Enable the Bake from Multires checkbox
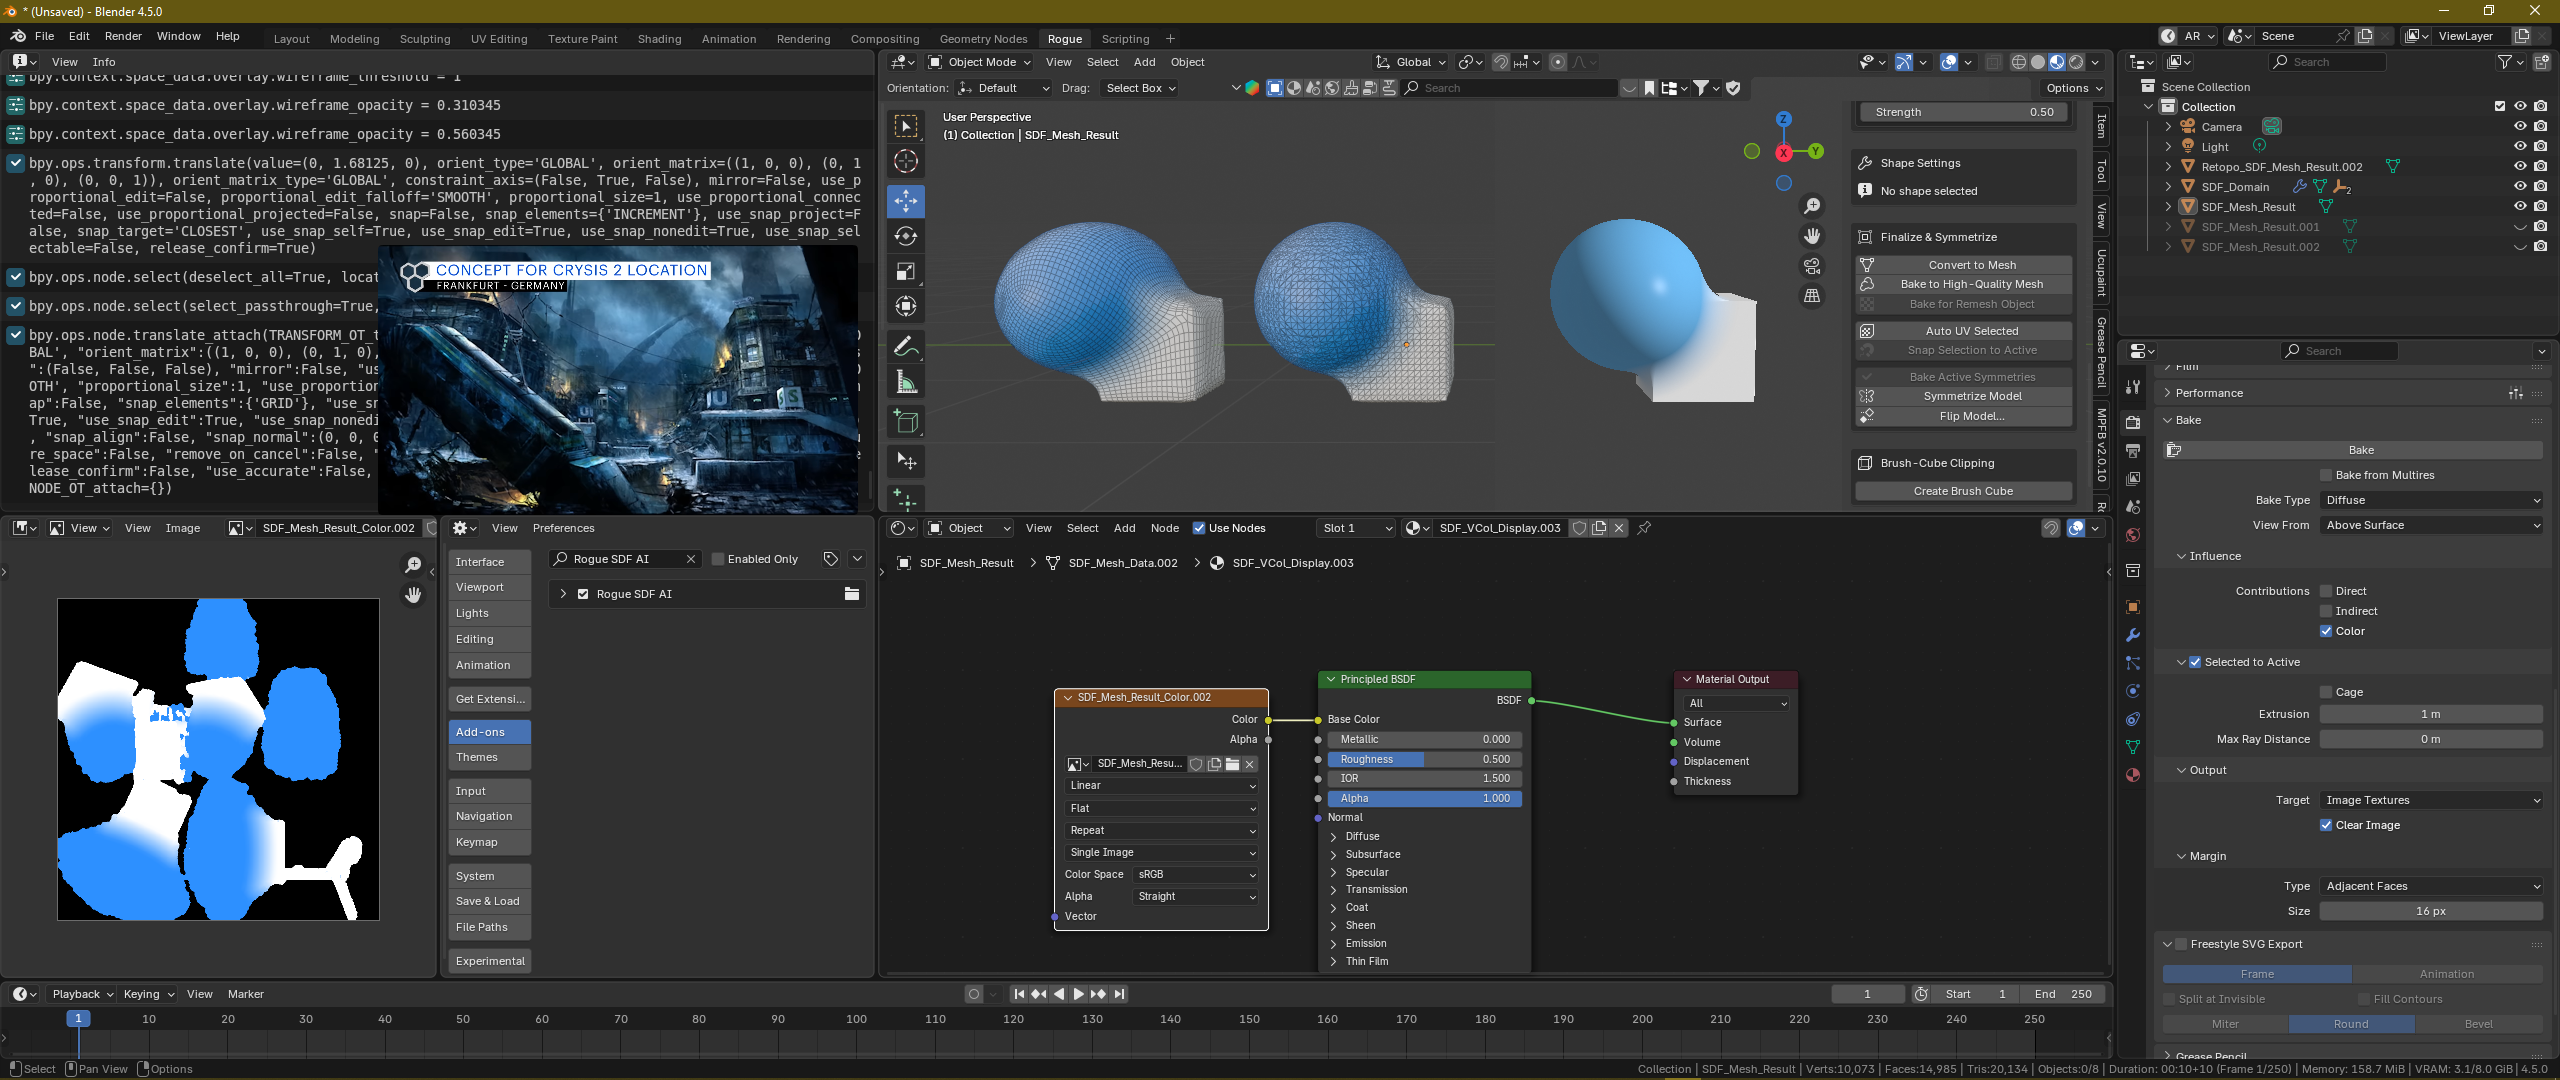This screenshot has width=2560, height=1080. (2326, 475)
